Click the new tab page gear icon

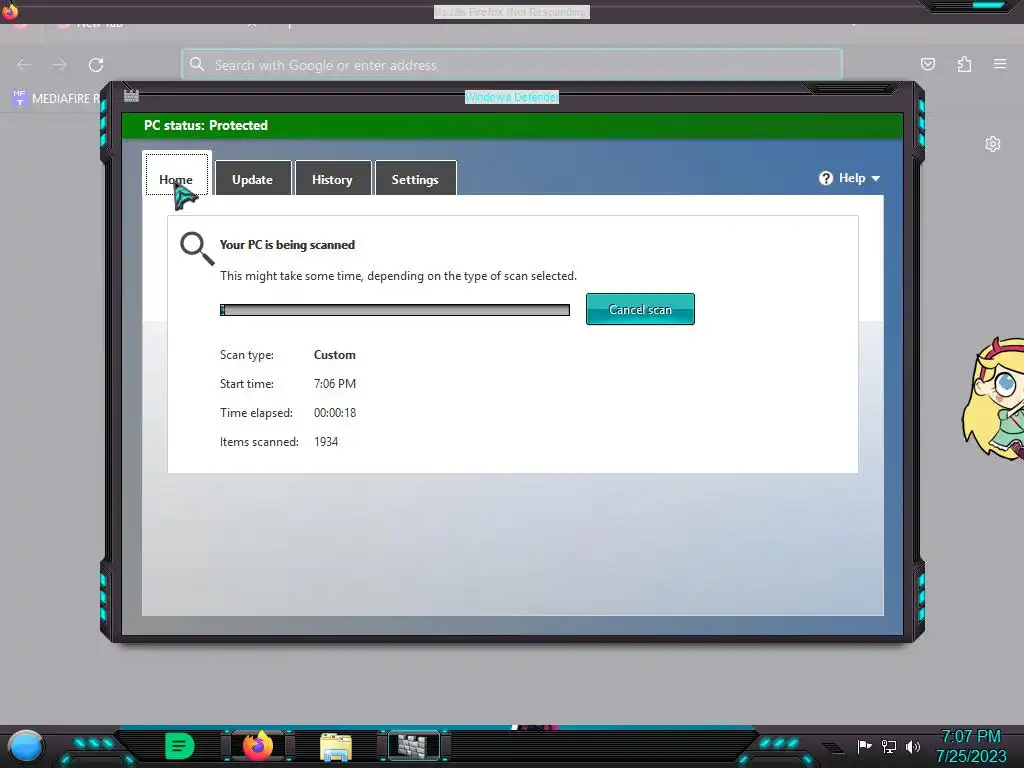point(993,144)
